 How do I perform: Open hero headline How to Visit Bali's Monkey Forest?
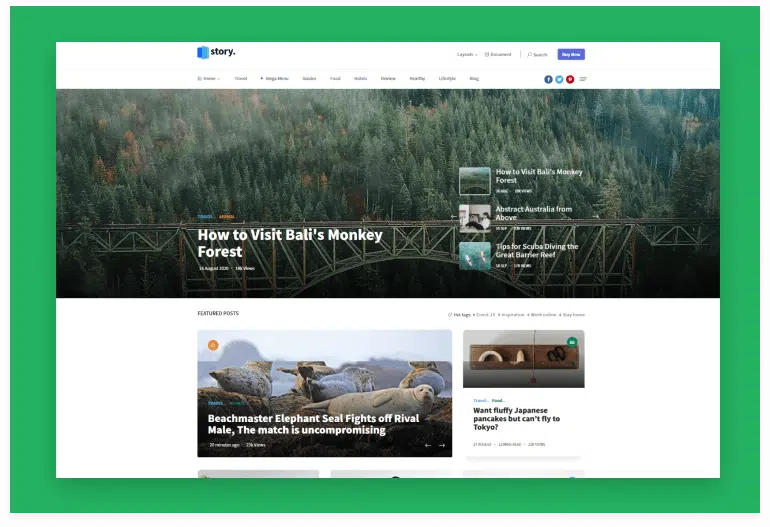[x=290, y=243]
